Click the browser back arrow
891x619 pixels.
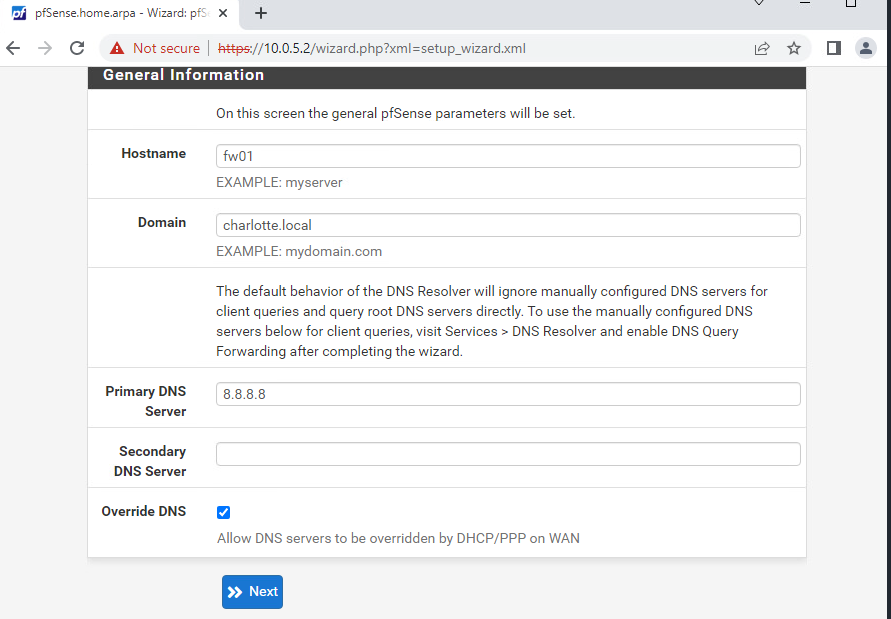(13, 48)
